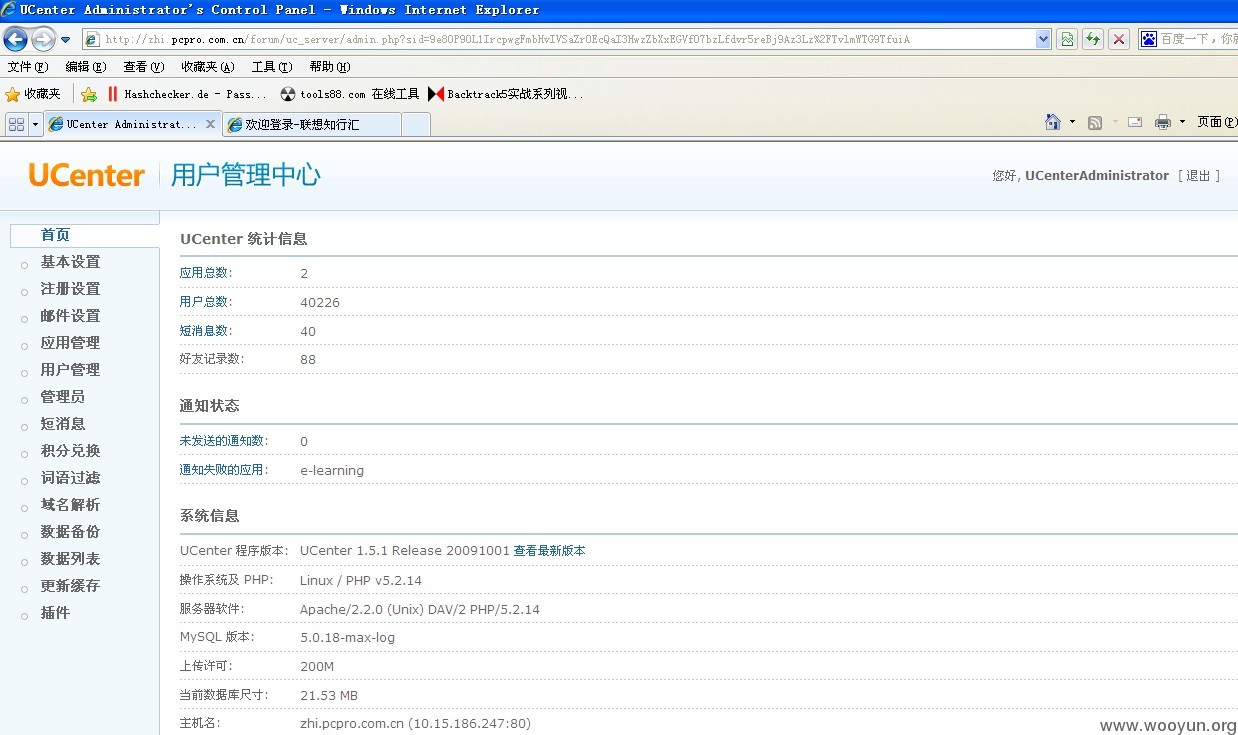Toggle the compatibility view icon
Viewport: 1238px width, 735px height.
tap(1067, 39)
